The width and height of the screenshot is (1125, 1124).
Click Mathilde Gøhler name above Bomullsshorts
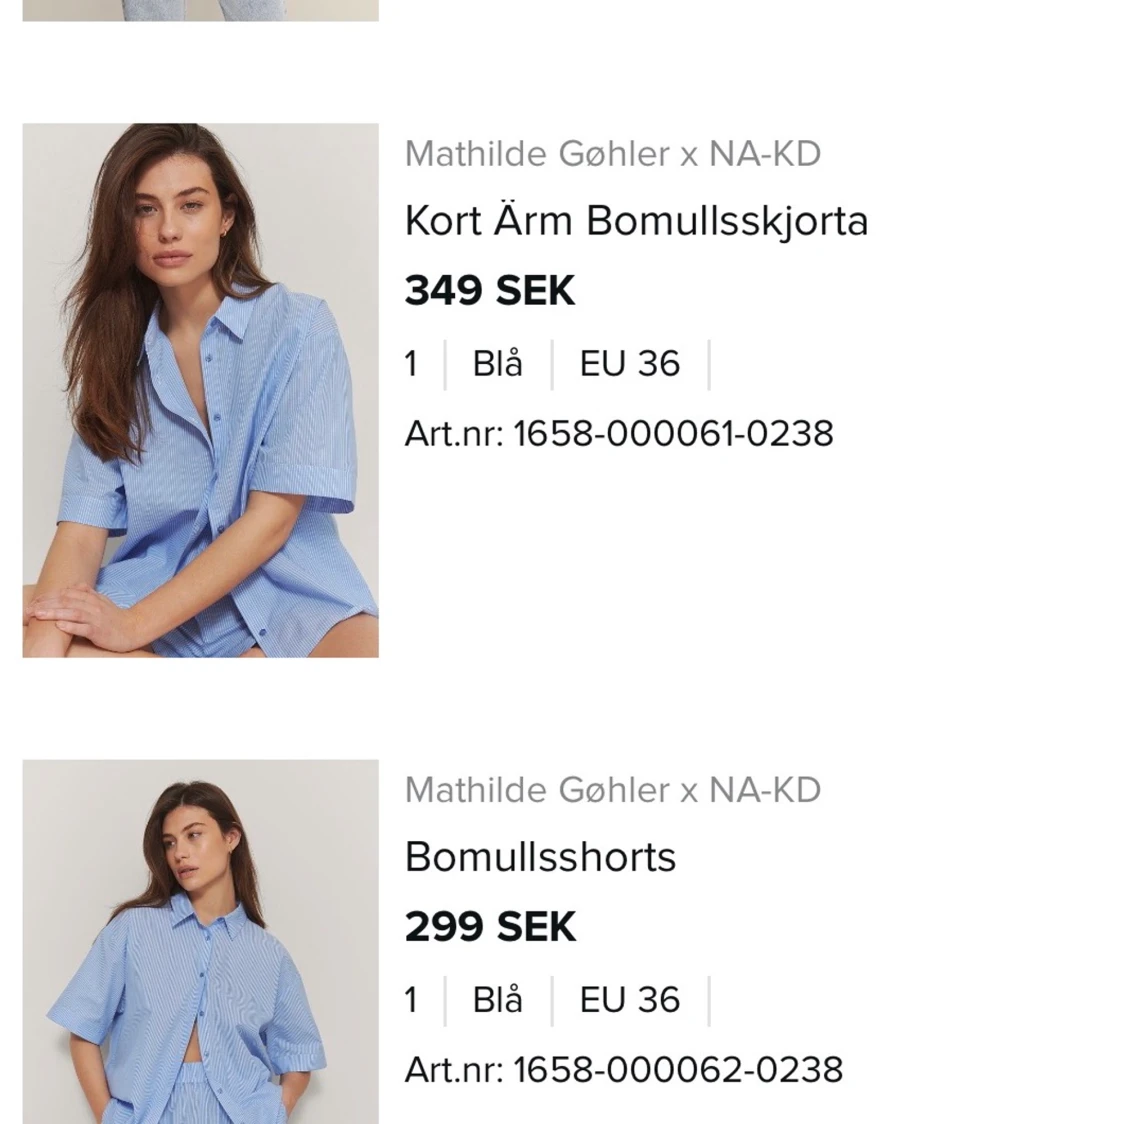click(x=537, y=790)
